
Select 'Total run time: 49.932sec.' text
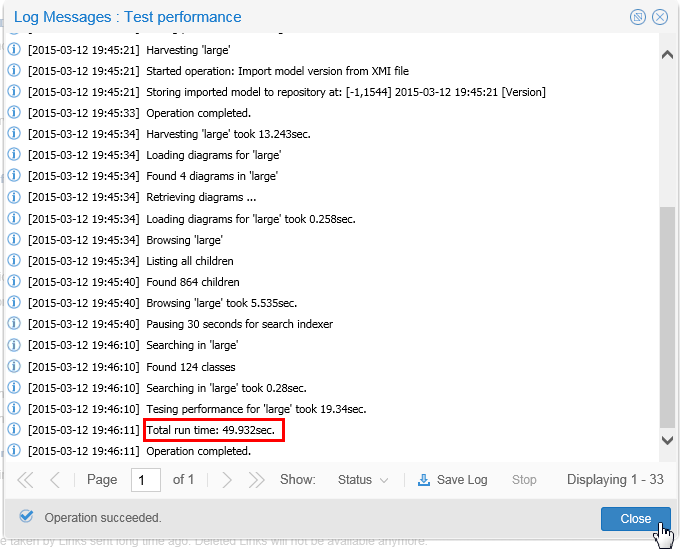(x=210, y=430)
